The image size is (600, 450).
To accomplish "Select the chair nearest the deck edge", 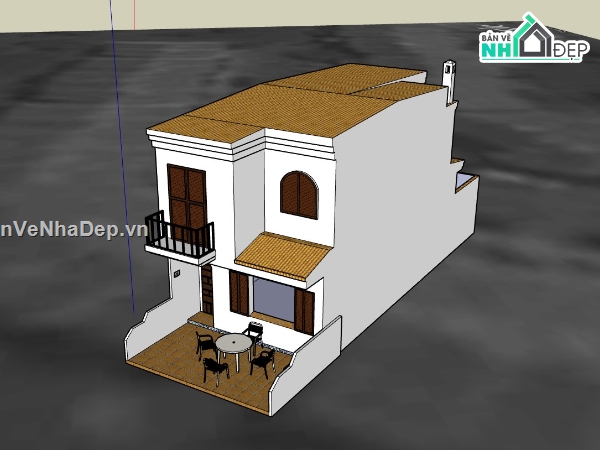I will click(215, 370).
